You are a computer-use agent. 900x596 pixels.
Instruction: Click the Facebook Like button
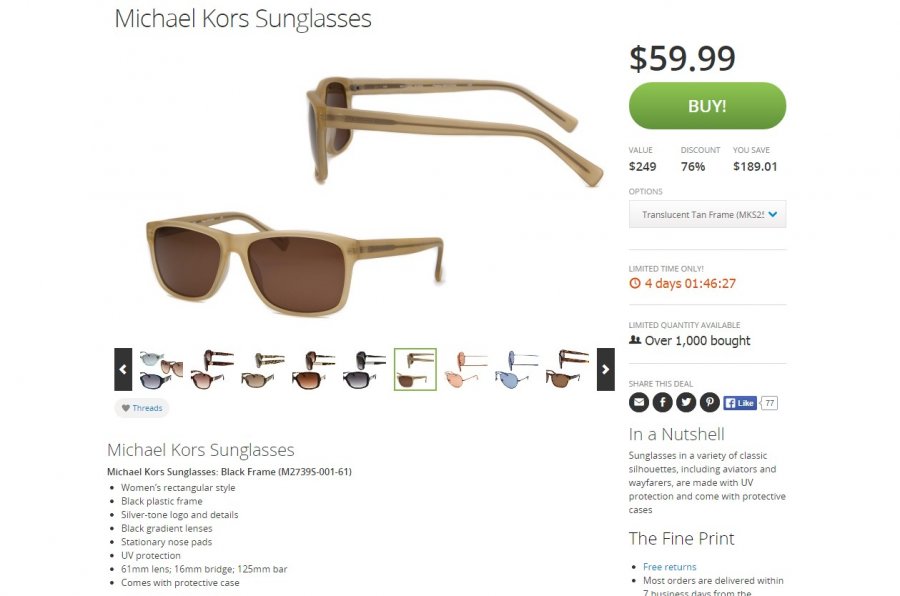click(x=739, y=403)
